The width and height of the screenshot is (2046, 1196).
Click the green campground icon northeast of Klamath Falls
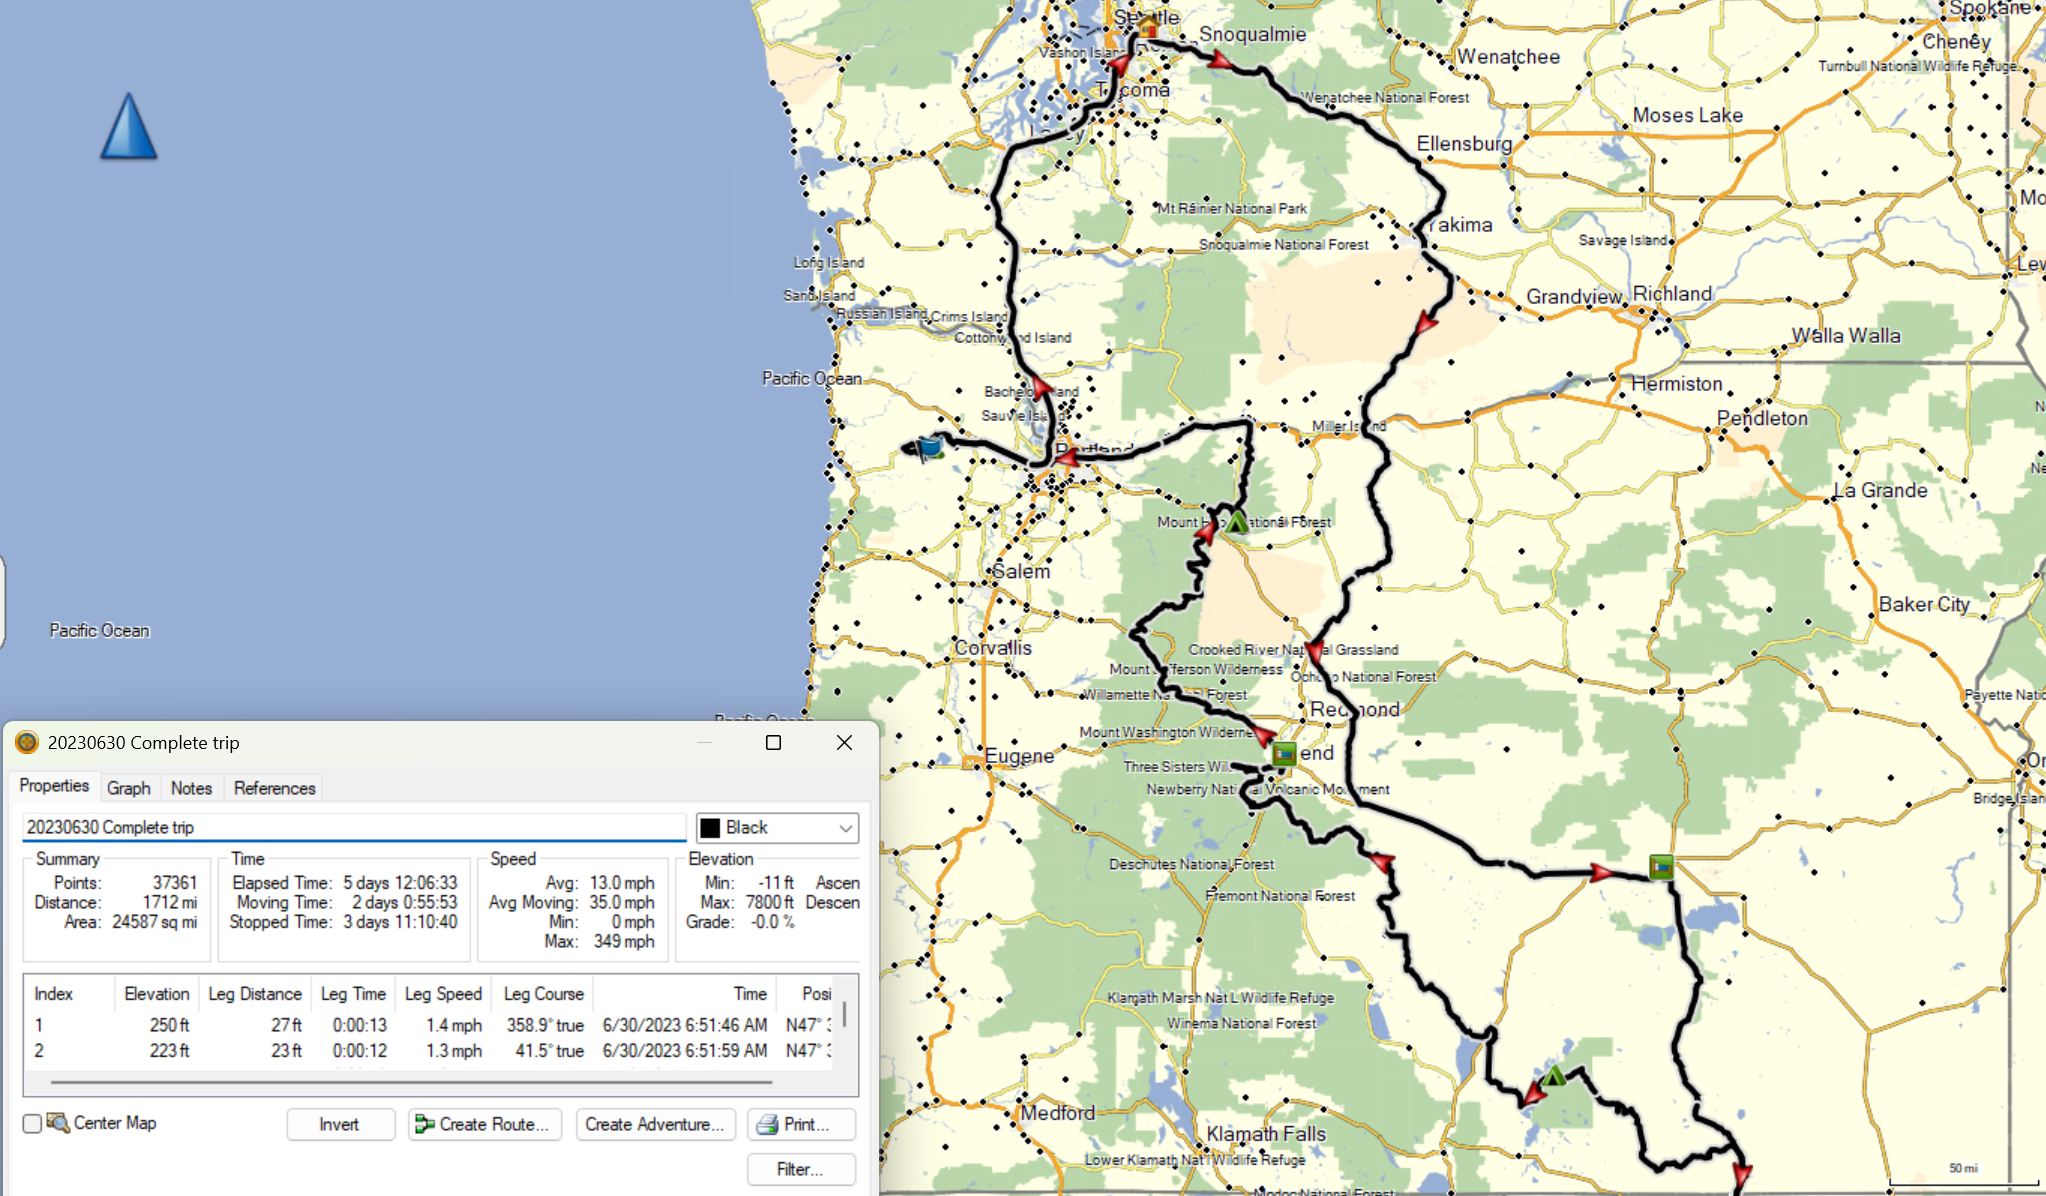coord(1553,1077)
